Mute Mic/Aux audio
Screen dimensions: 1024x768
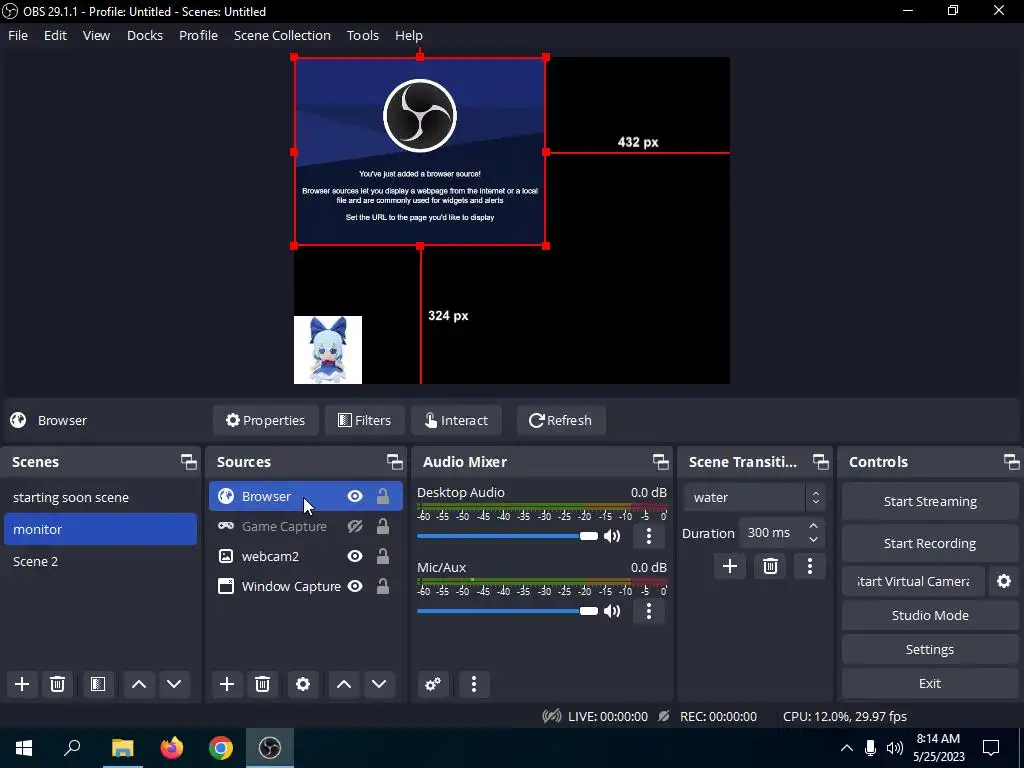pyautogui.click(x=612, y=611)
